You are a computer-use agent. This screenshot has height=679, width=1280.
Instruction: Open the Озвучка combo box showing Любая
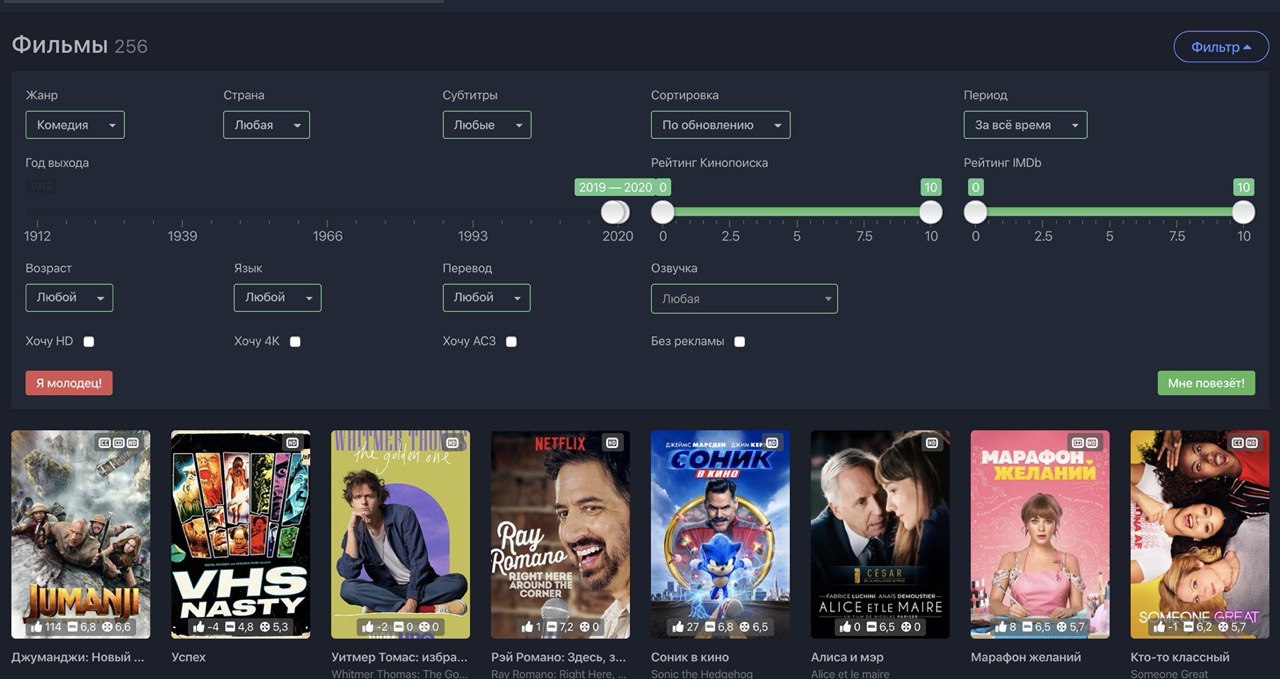(x=744, y=299)
